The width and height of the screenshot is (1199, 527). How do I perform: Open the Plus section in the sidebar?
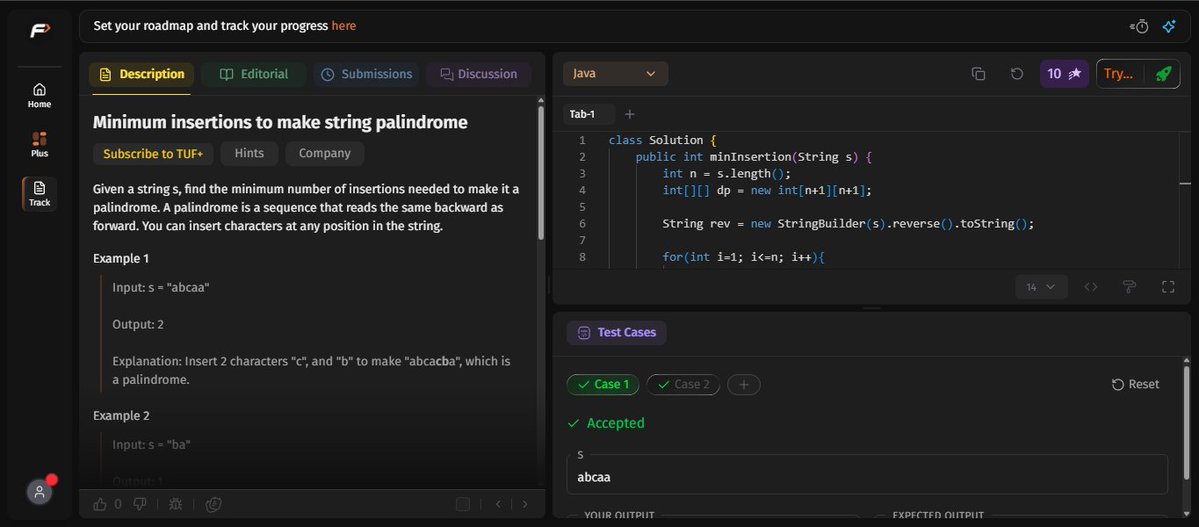(x=40, y=145)
